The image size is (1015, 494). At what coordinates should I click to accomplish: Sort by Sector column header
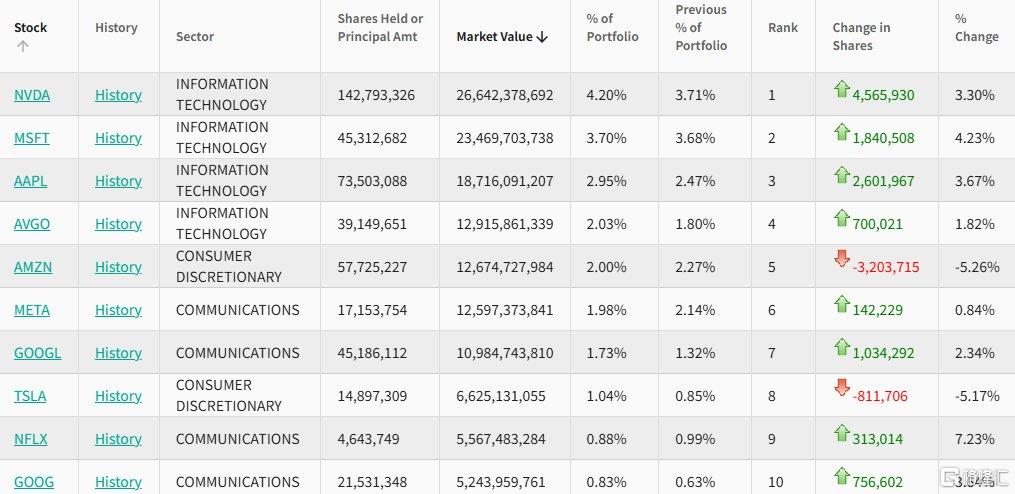[x=195, y=37]
